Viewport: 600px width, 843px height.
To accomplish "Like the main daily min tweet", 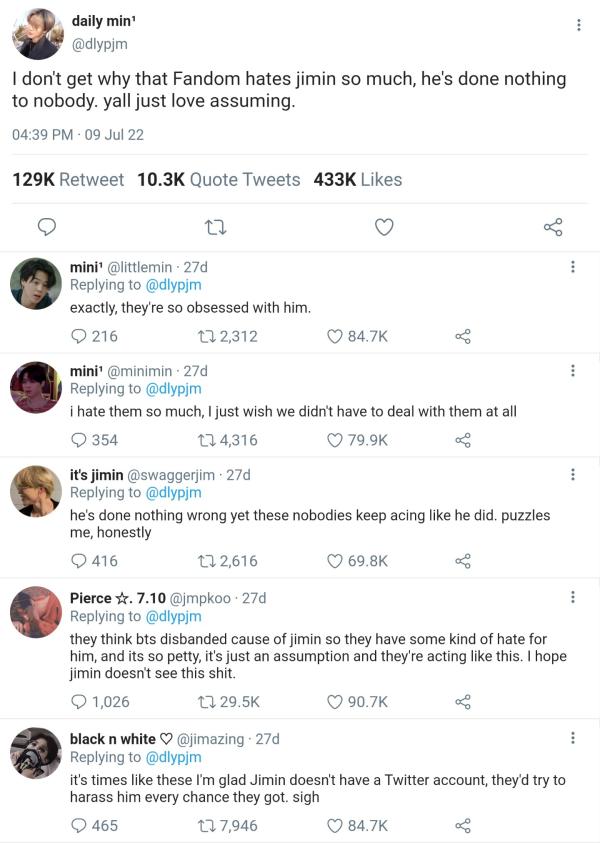I will [384, 227].
